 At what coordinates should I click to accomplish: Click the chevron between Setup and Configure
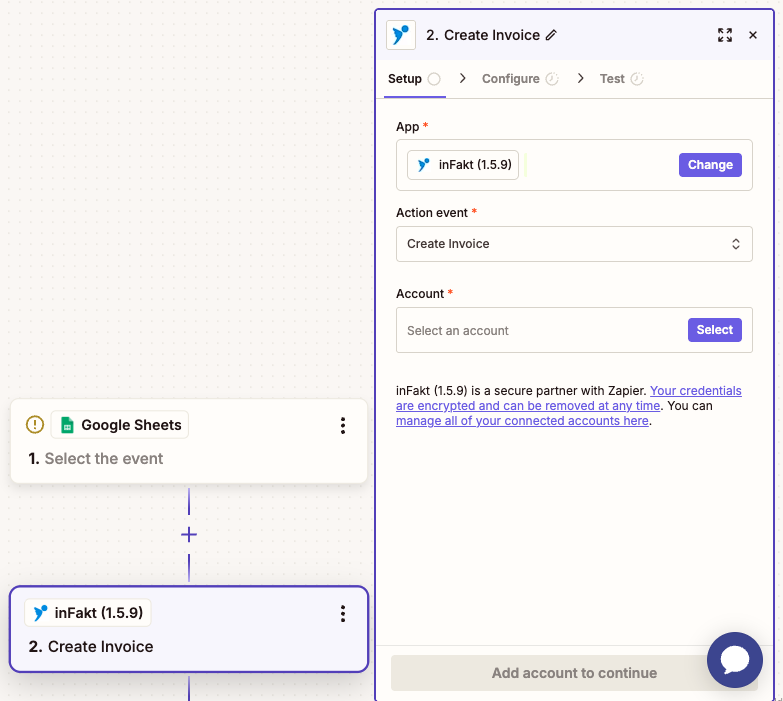[462, 78]
